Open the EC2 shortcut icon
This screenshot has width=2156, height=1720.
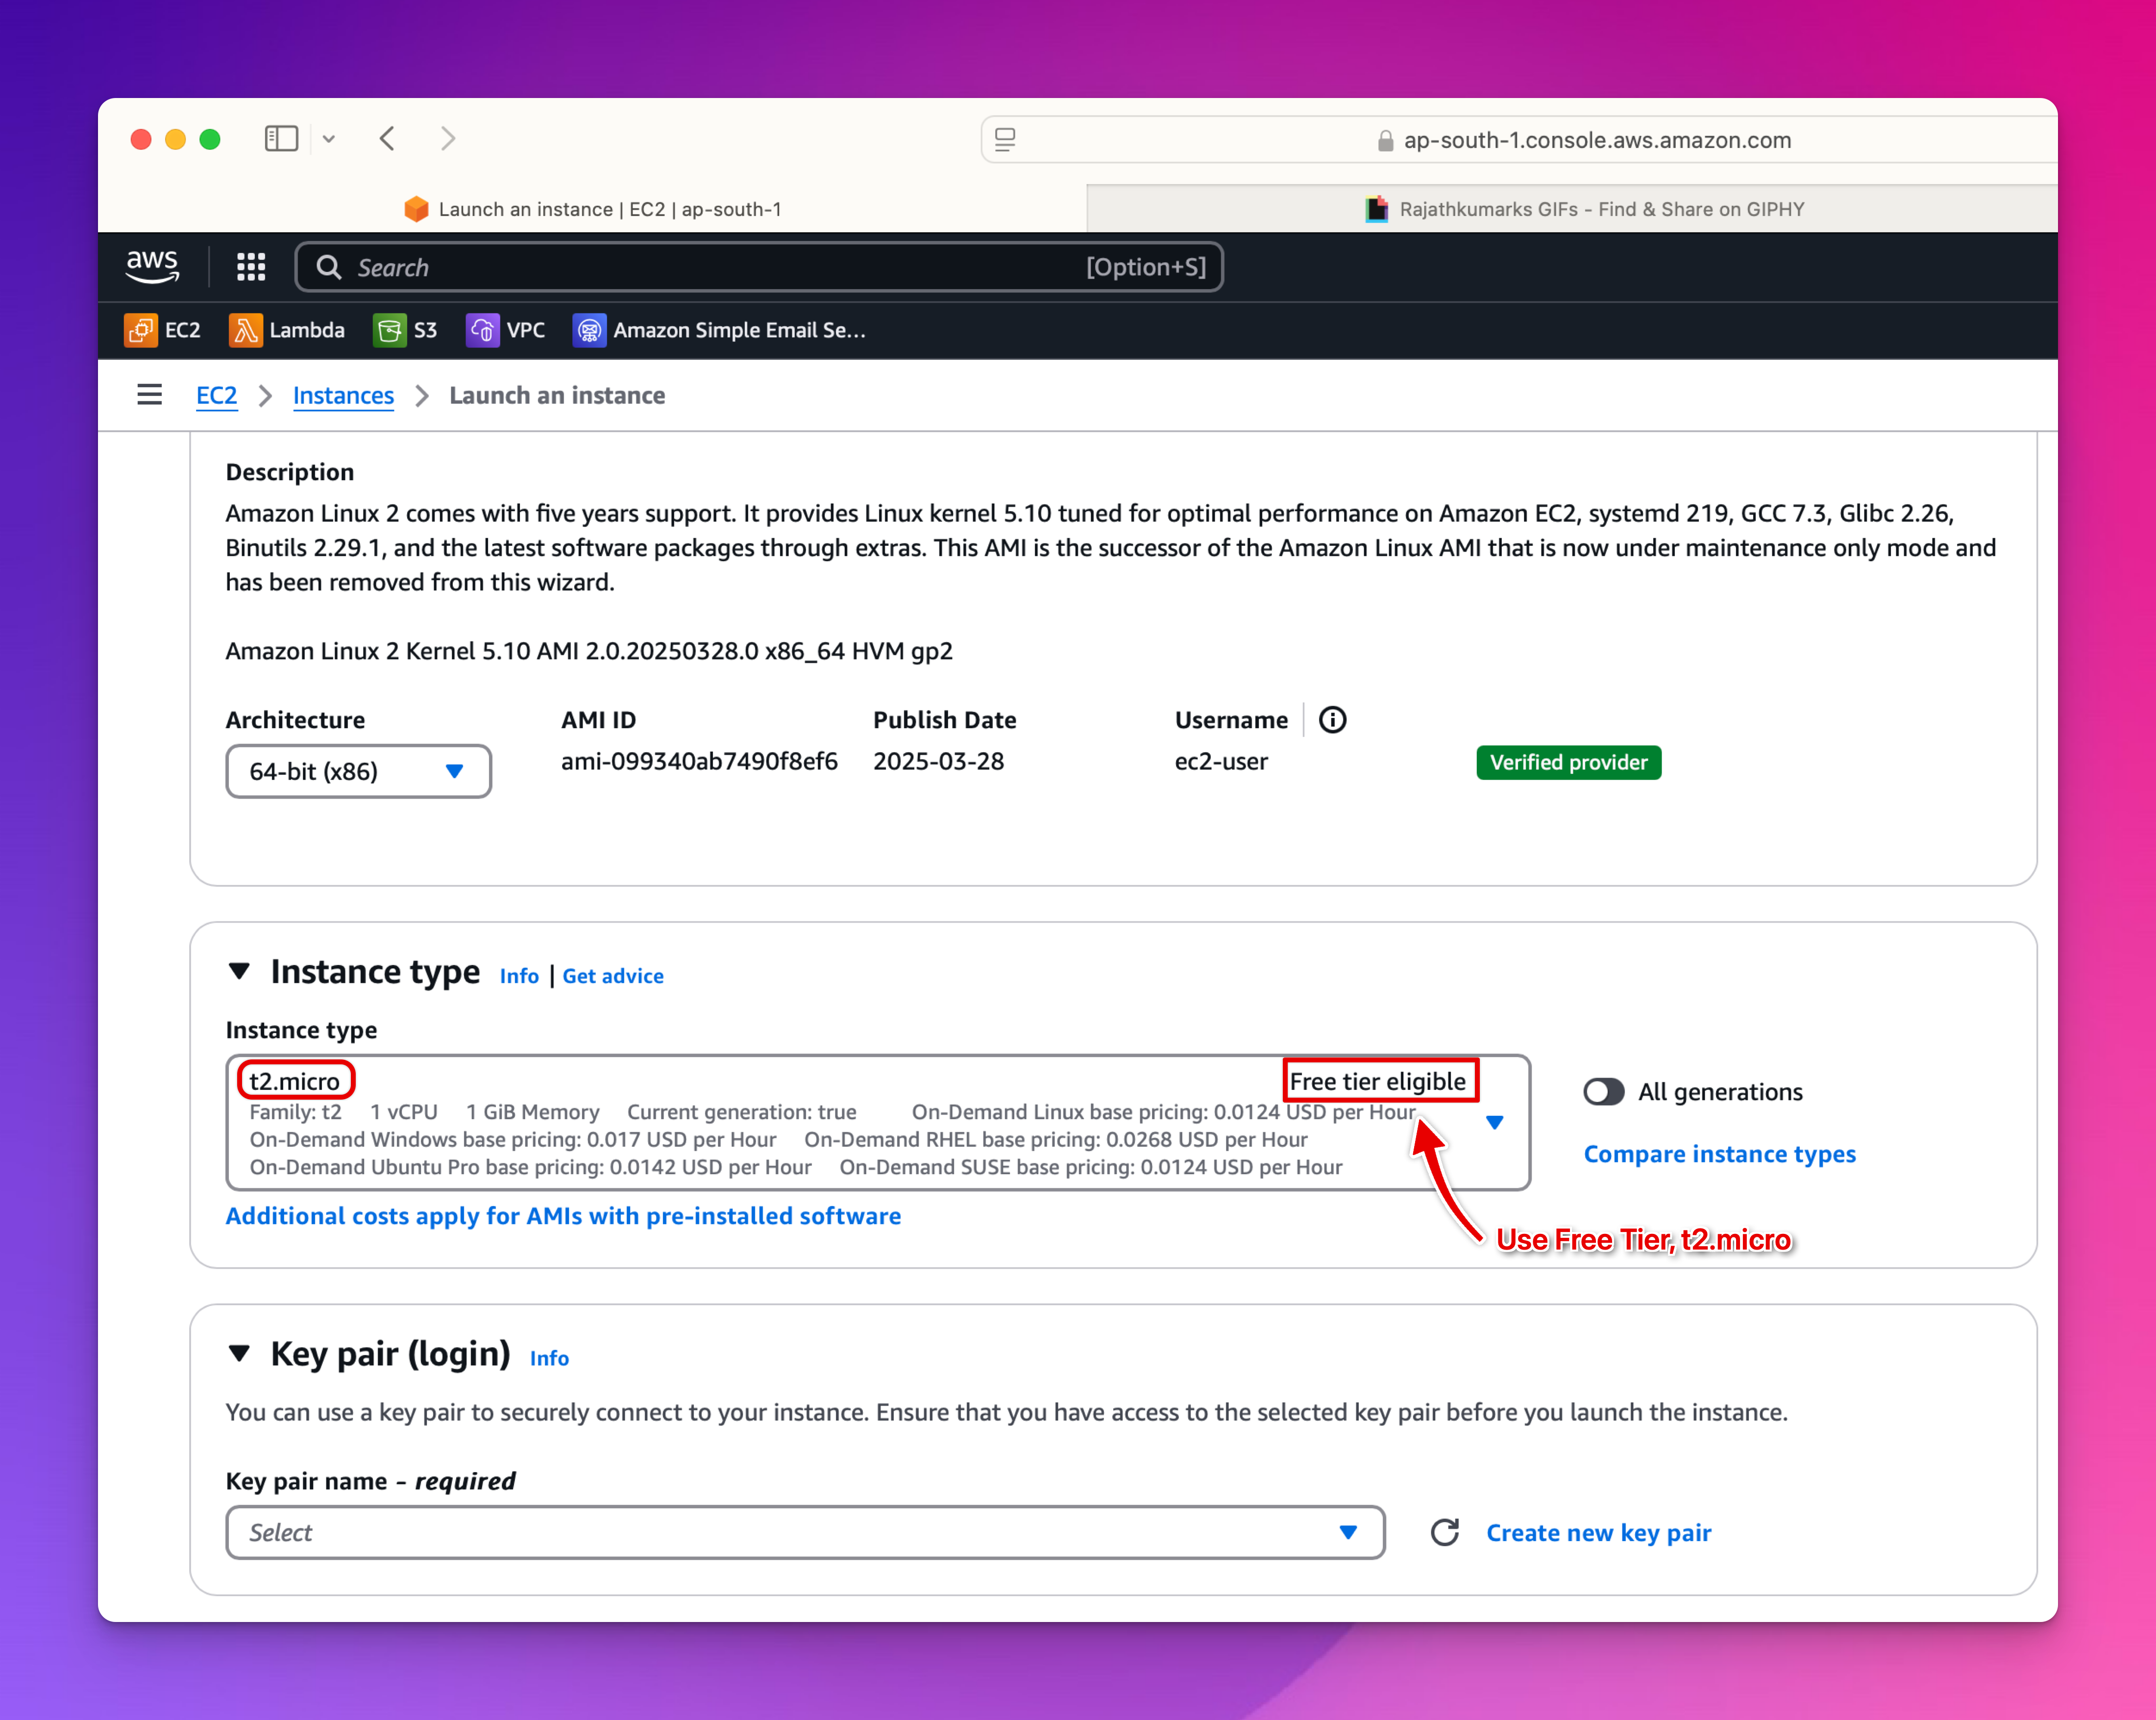tap(141, 330)
